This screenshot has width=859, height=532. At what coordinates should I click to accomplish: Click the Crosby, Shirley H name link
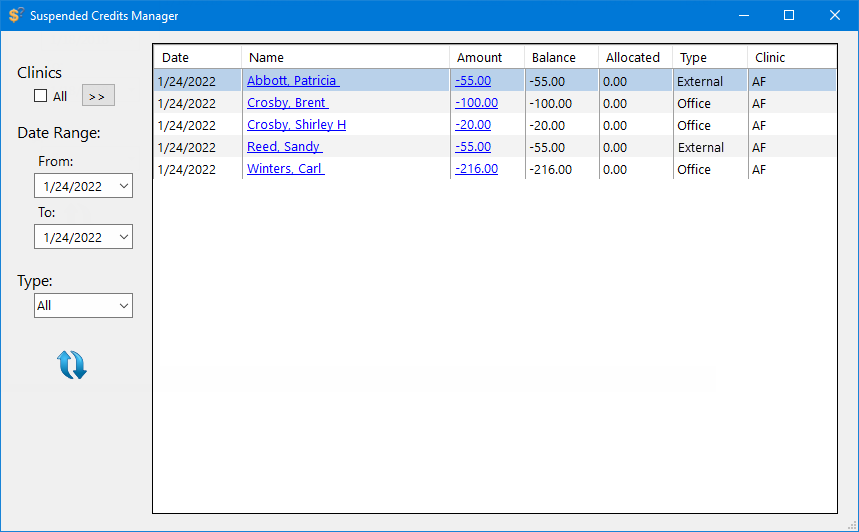coord(296,125)
